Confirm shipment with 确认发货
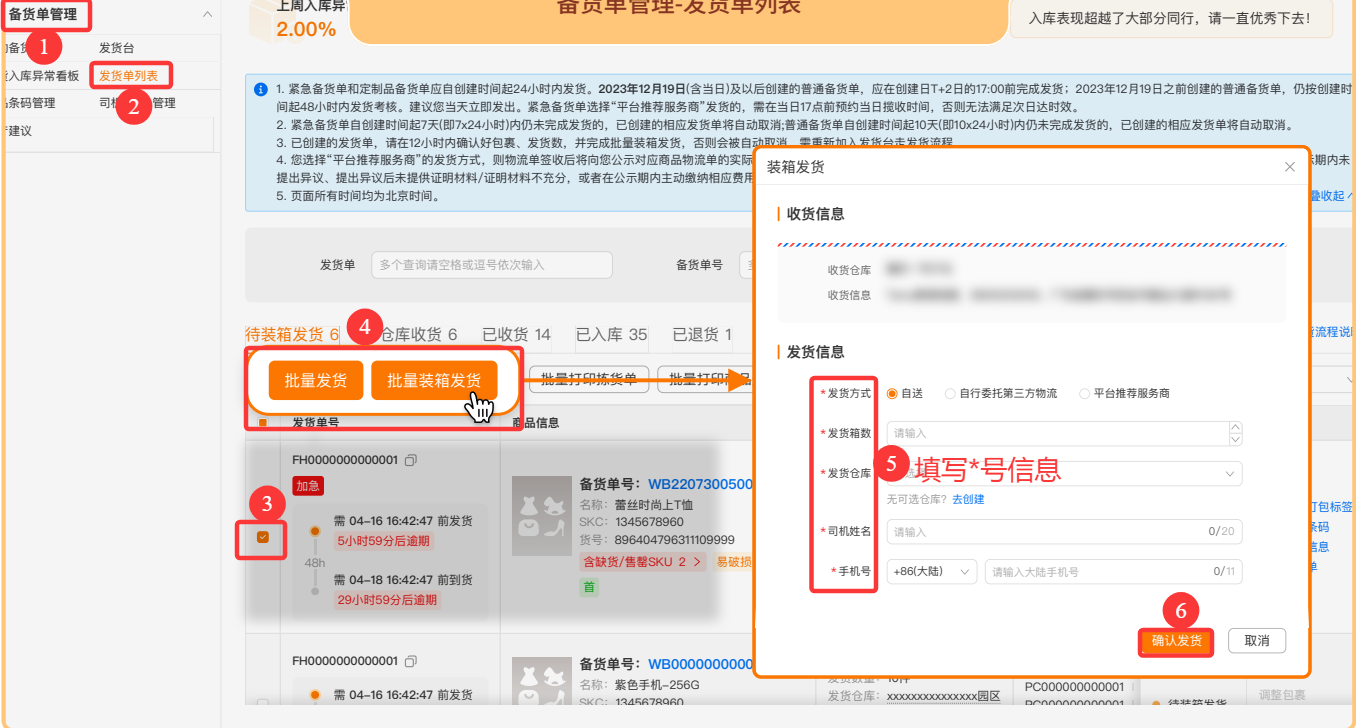 click(x=1176, y=641)
